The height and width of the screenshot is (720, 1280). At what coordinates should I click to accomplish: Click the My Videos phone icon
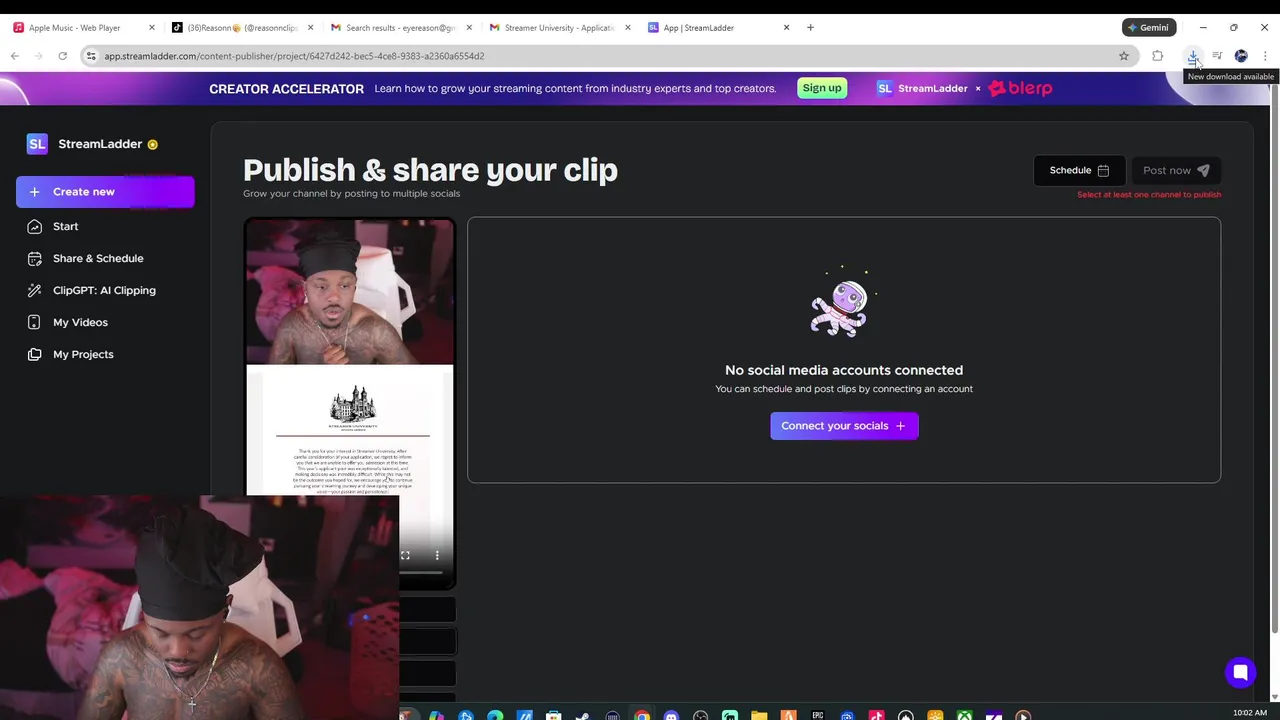(x=35, y=322)
